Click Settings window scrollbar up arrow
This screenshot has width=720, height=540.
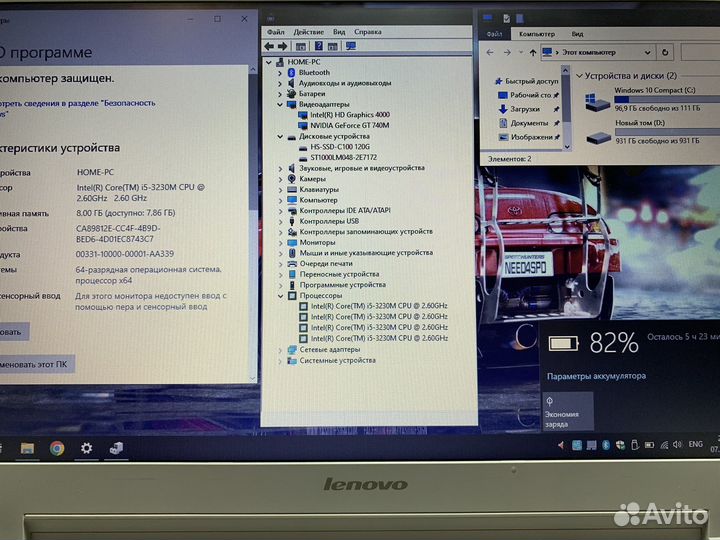click(252, 69)
